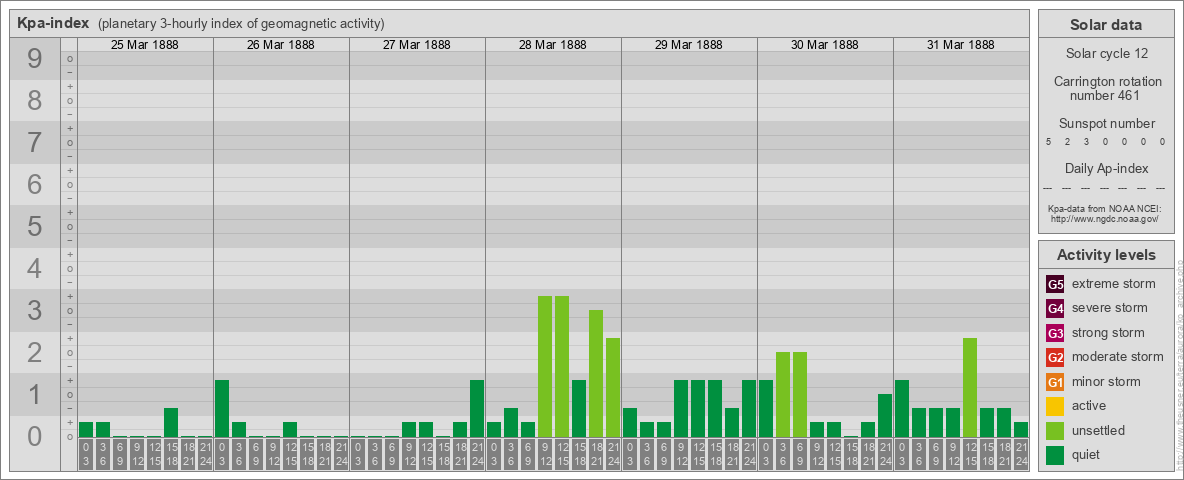
Task: Select the 27 Mar 1888 date header
Action: pos(417,45)
